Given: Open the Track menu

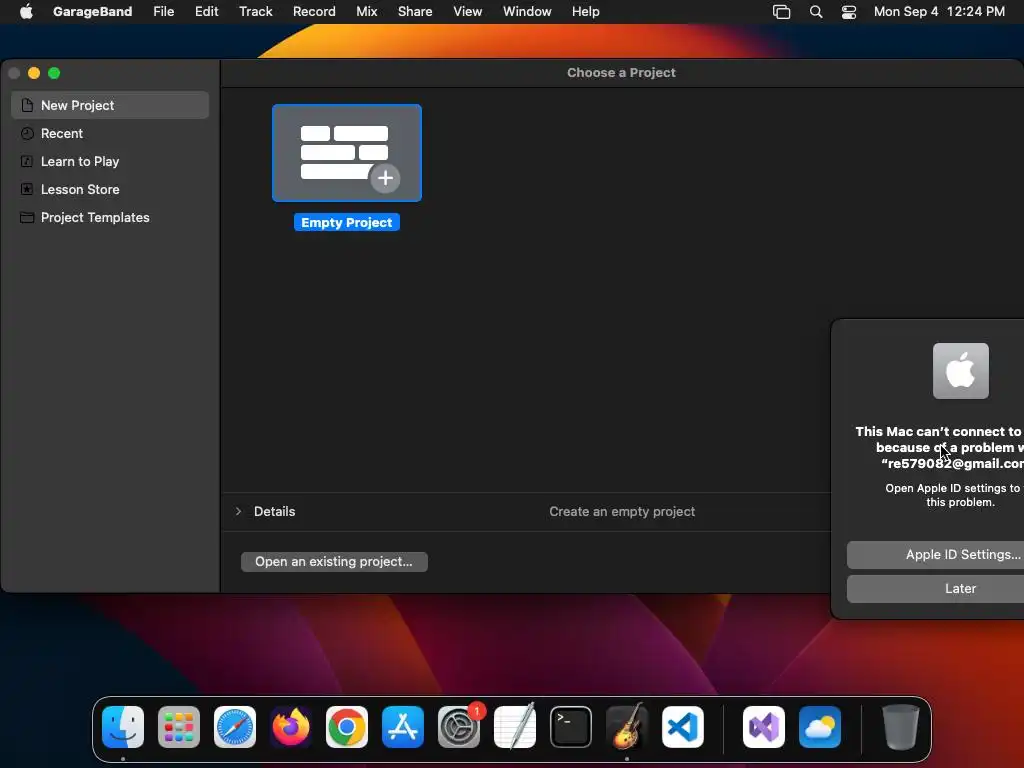Looking at the screenshot, I should [255, 11].
